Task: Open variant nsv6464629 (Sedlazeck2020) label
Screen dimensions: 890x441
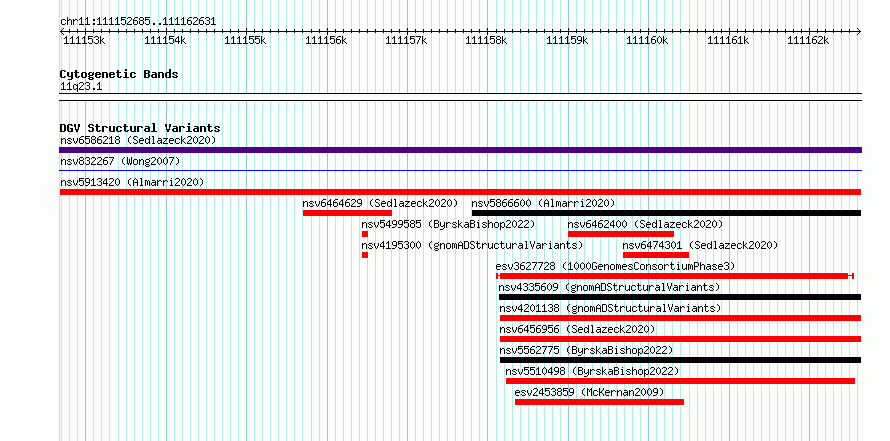Action: coord(380,203)
